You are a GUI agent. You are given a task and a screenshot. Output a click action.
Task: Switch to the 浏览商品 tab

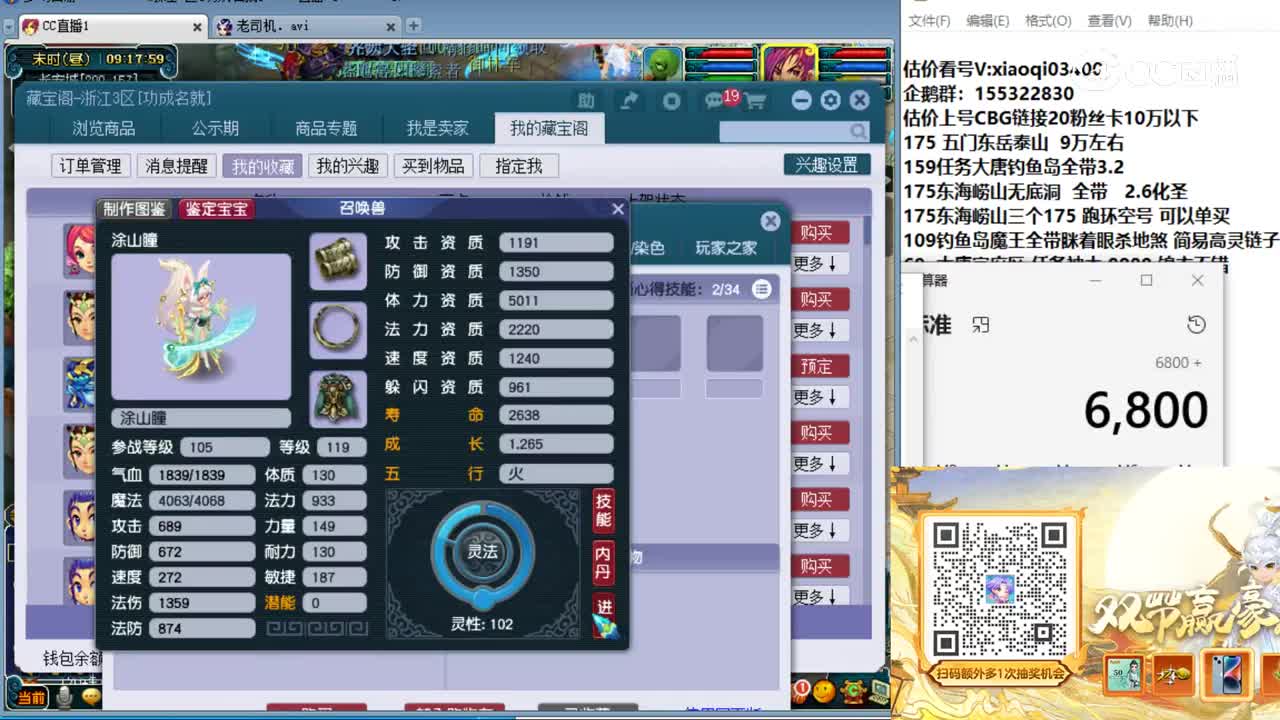[x=103, y=128]
